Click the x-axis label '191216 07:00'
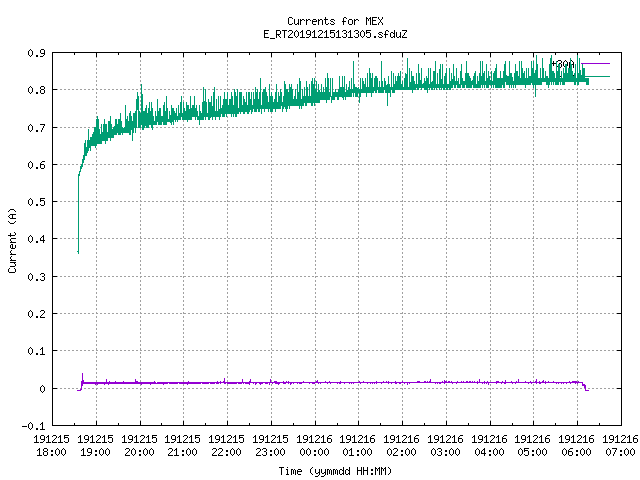Screen dimensions: 640x480 (x=620, y=446)
